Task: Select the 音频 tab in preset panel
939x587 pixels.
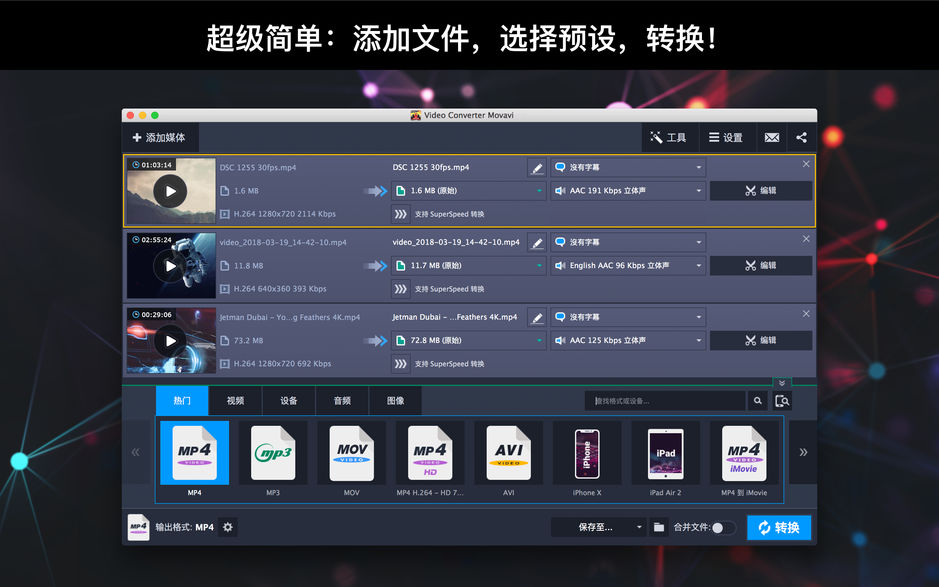Action: click(342, 400)
